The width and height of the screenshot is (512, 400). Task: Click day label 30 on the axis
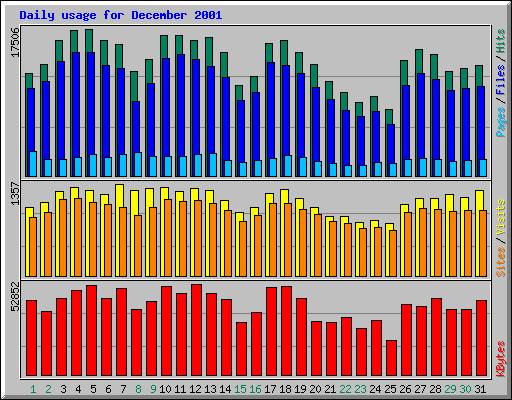tap(465, 389)
